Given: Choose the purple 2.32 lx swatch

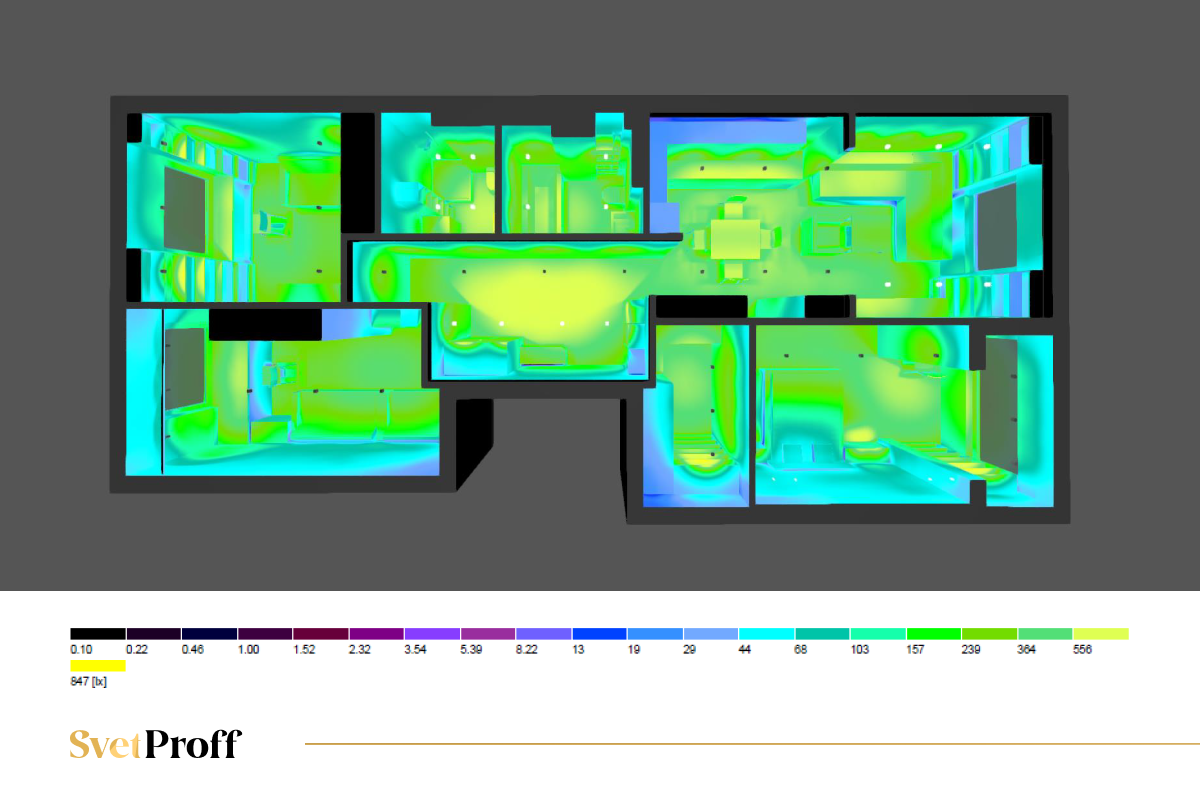Looking at the screenshot, I should click(x=376, y=634).
